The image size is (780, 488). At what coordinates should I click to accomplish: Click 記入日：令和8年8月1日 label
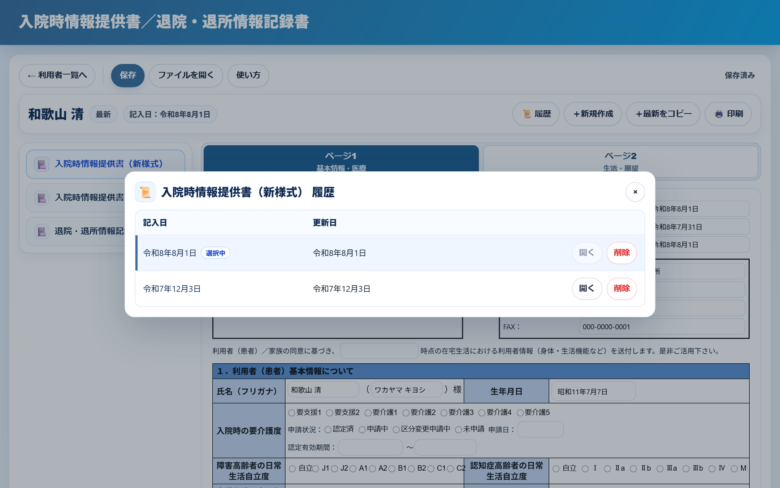(x=170, y=114)
